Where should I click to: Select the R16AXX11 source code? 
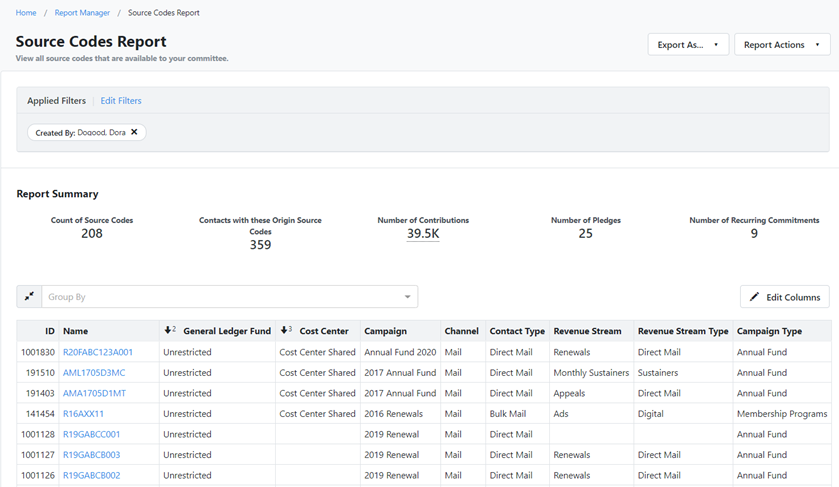point(83,414)
